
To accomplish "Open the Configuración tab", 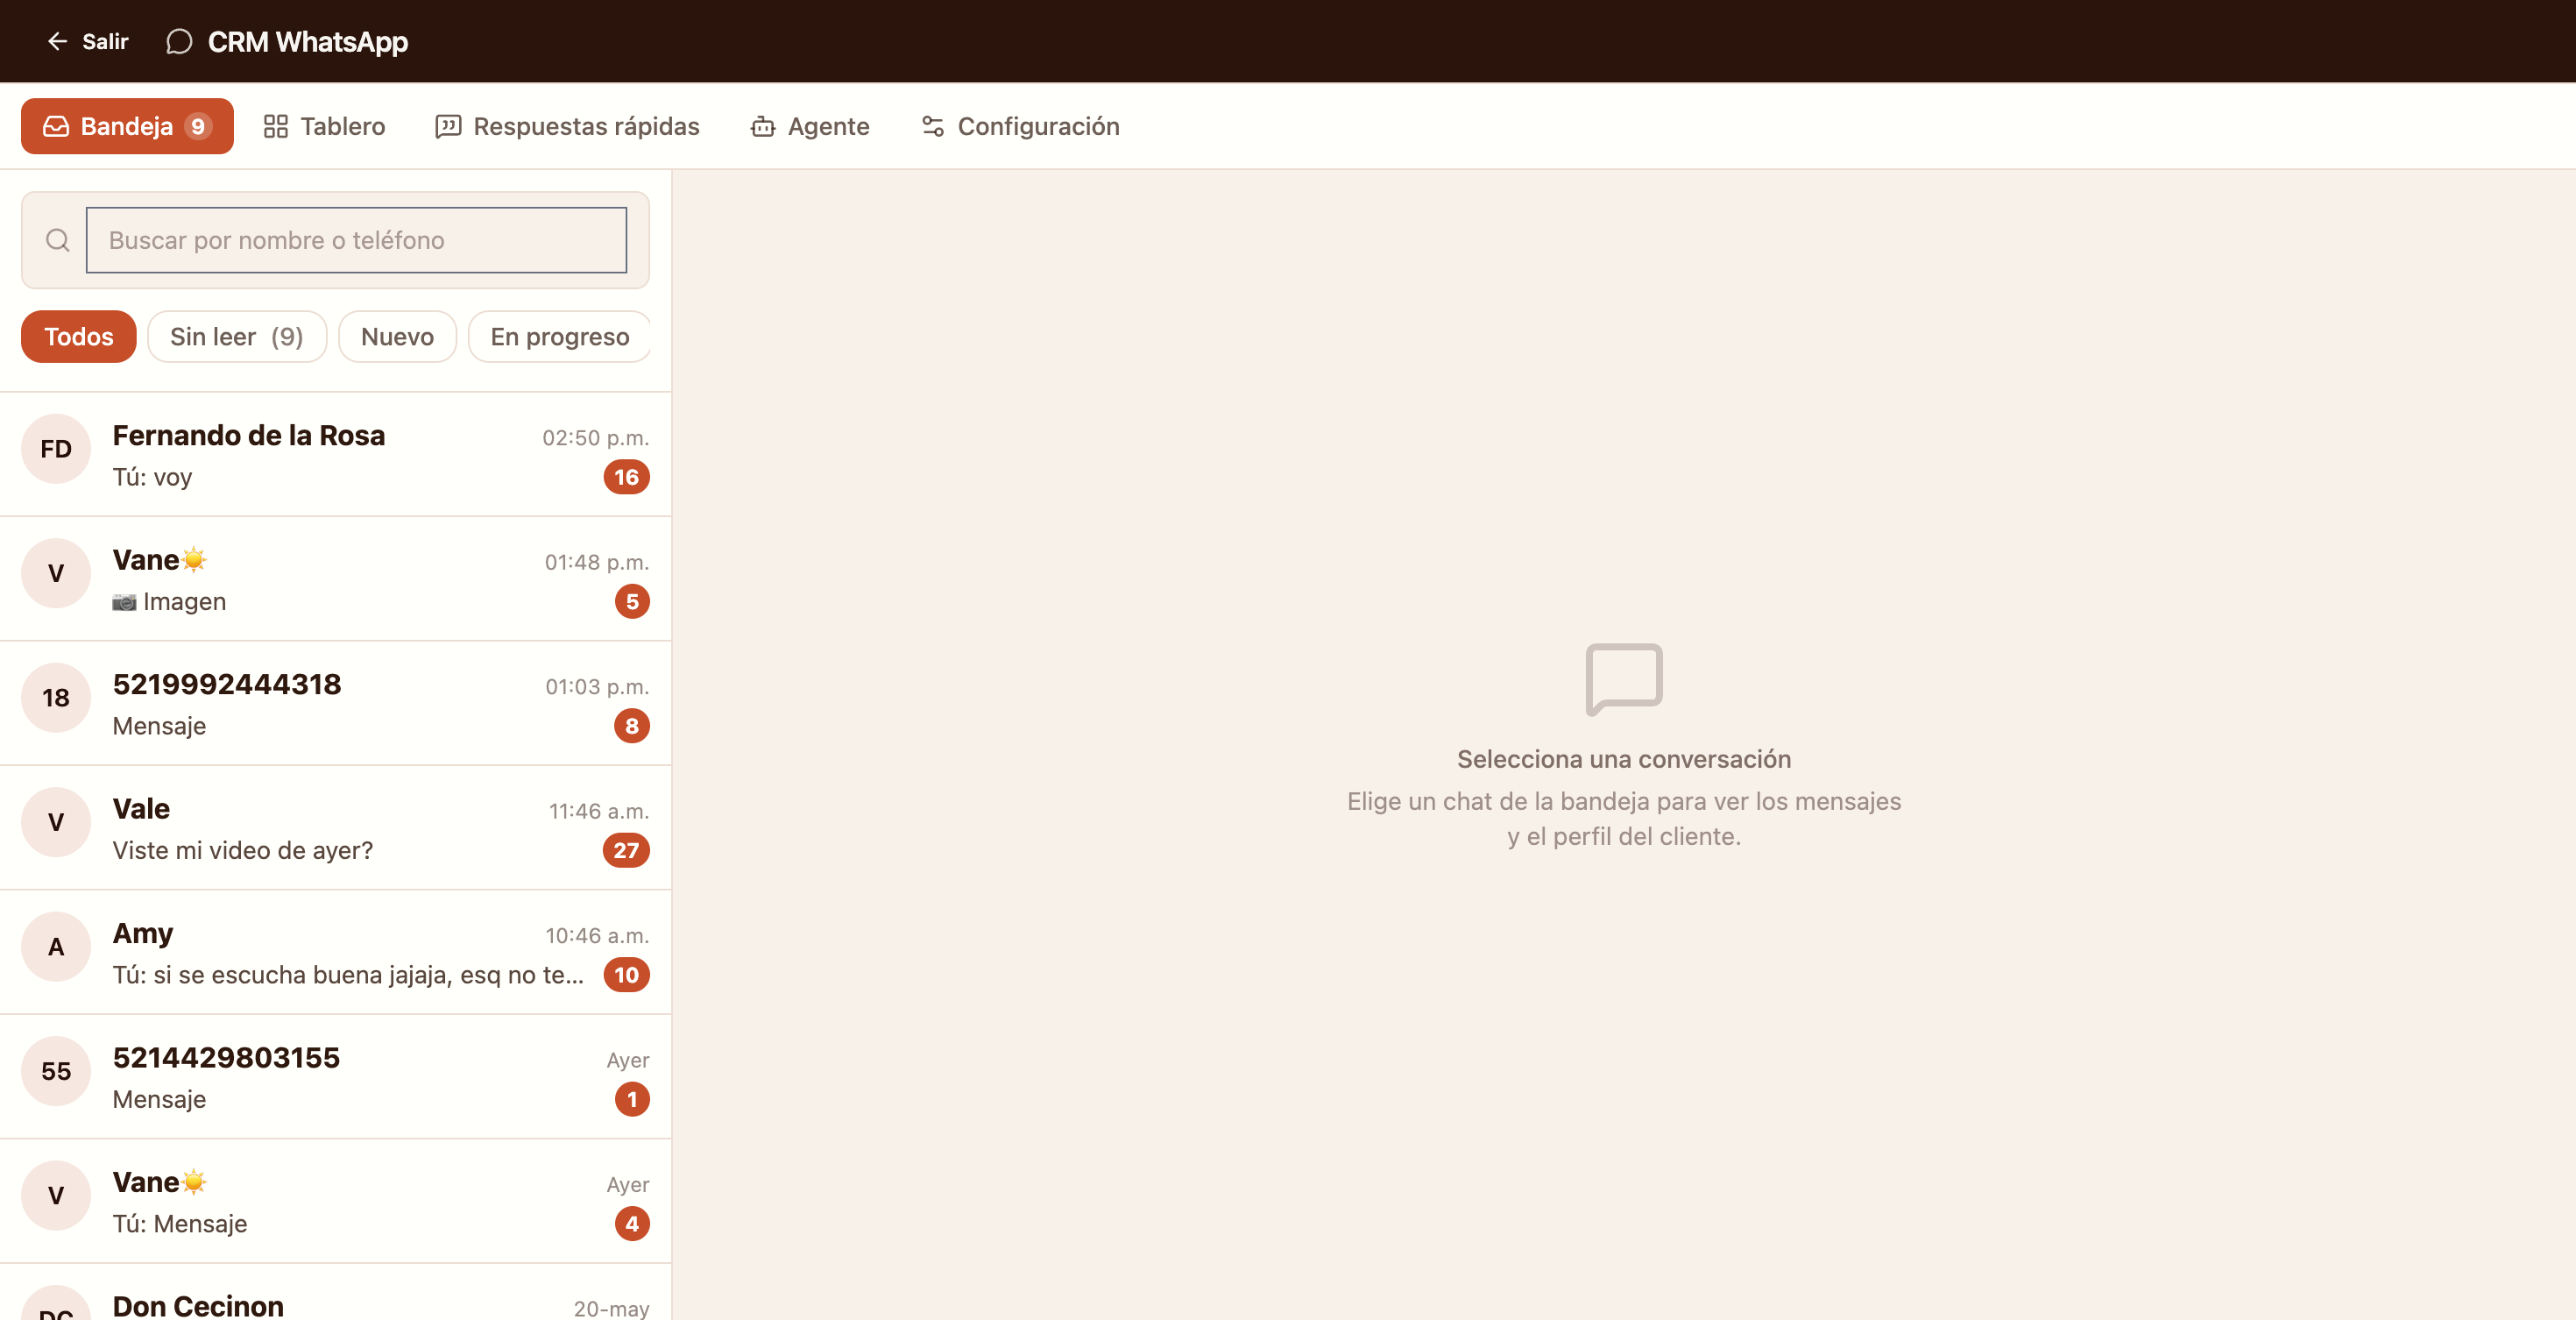I will point(1019,126).
